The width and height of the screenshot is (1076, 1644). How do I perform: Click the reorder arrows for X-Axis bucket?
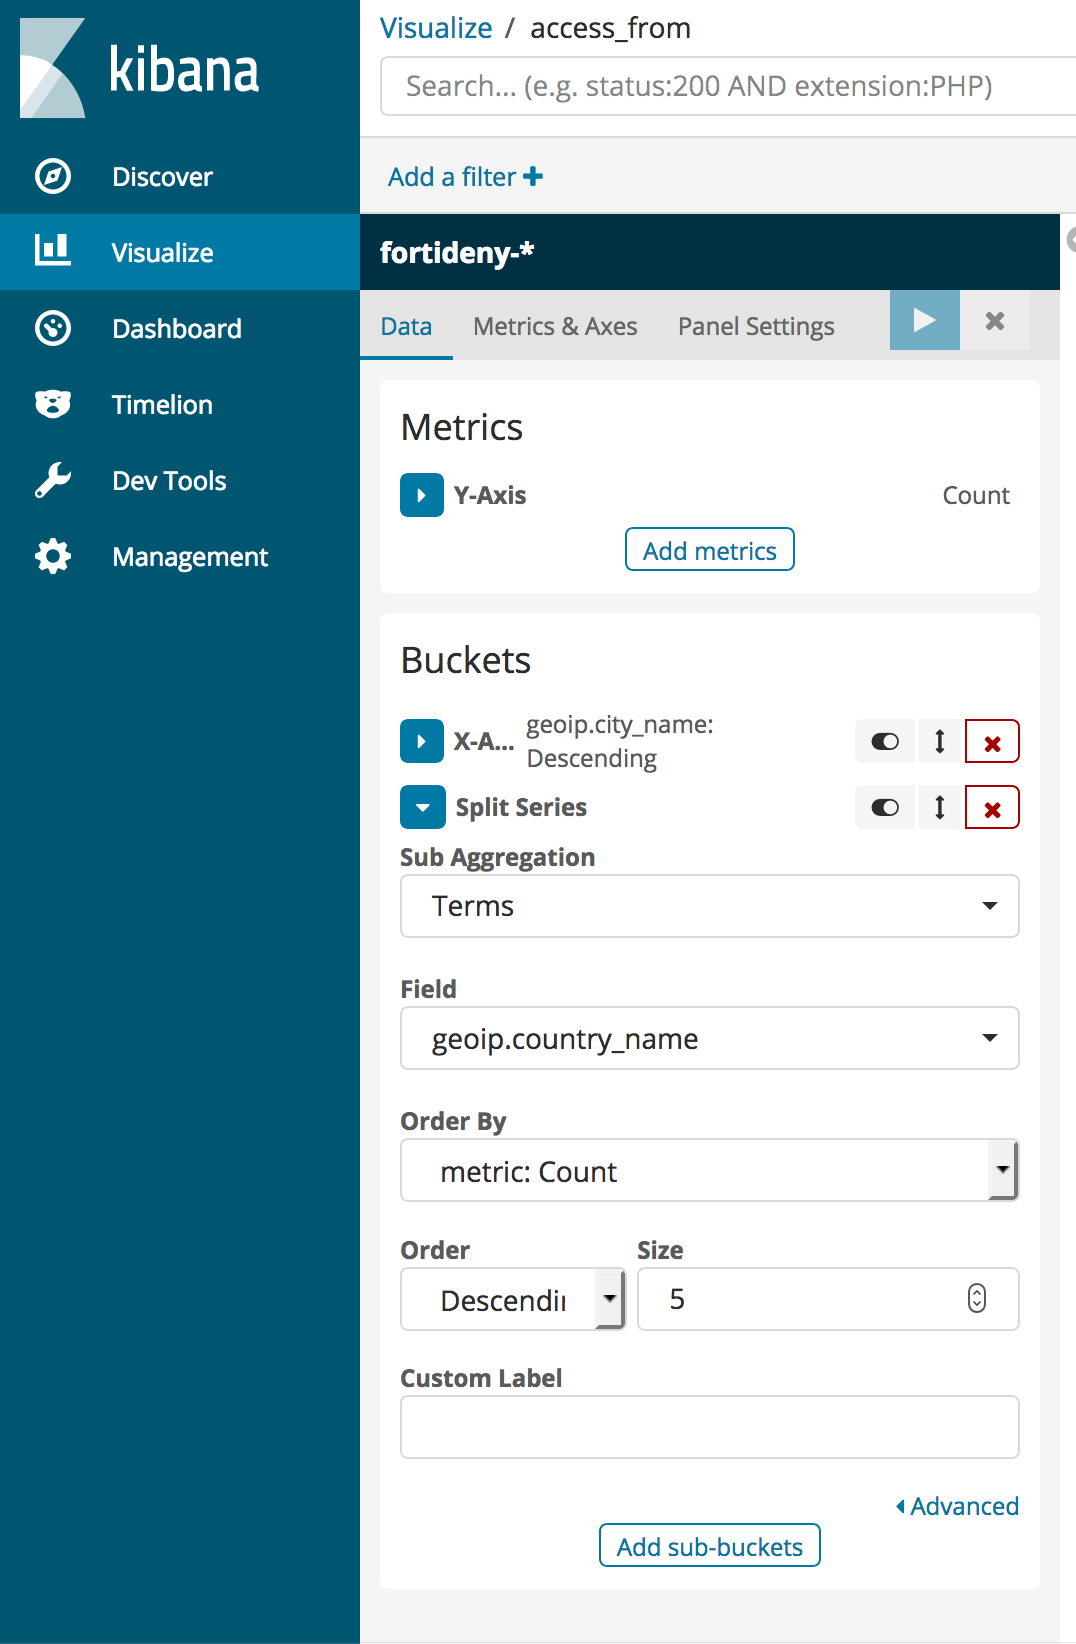point(940,742)
